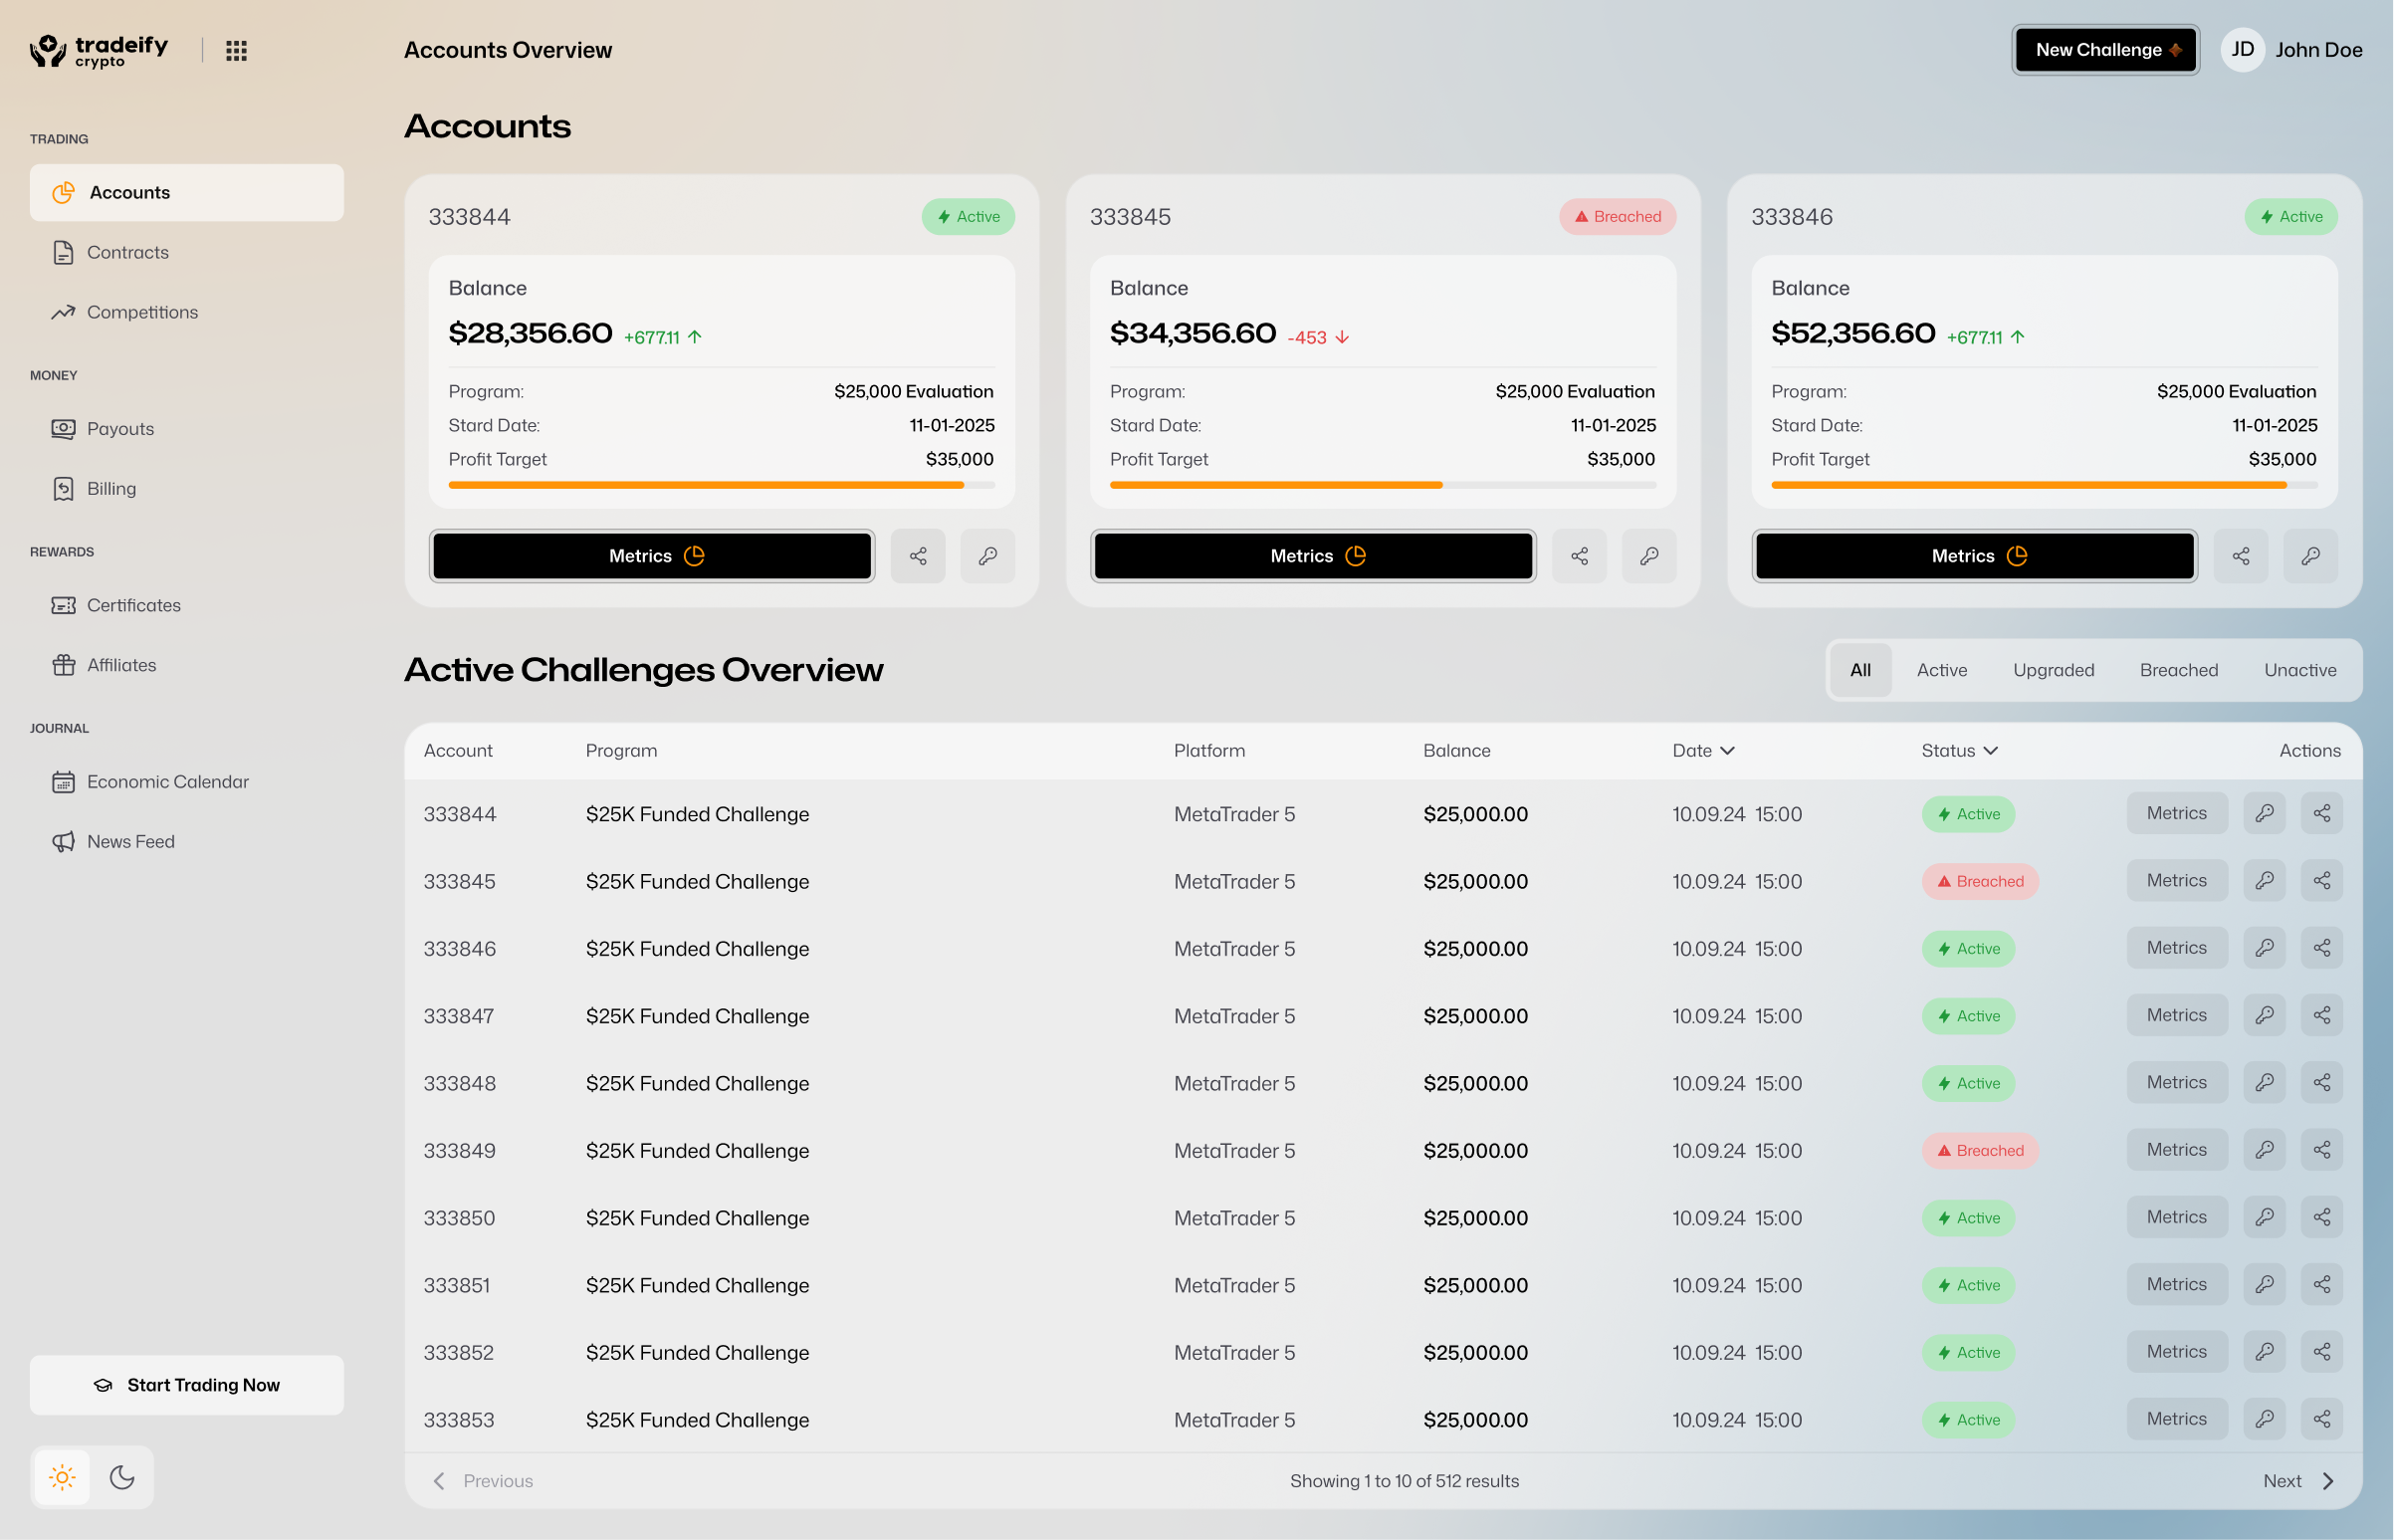Switch to dark theme moon toggle
This screenshot has width=2394, height=1540.
click(122, 1477)
